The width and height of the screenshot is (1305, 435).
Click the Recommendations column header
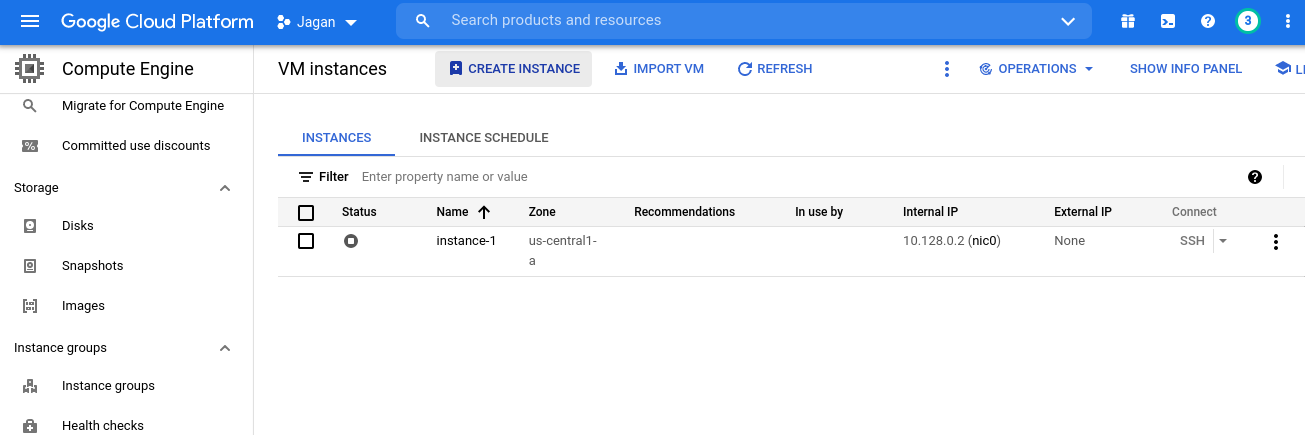pos(684,212)
